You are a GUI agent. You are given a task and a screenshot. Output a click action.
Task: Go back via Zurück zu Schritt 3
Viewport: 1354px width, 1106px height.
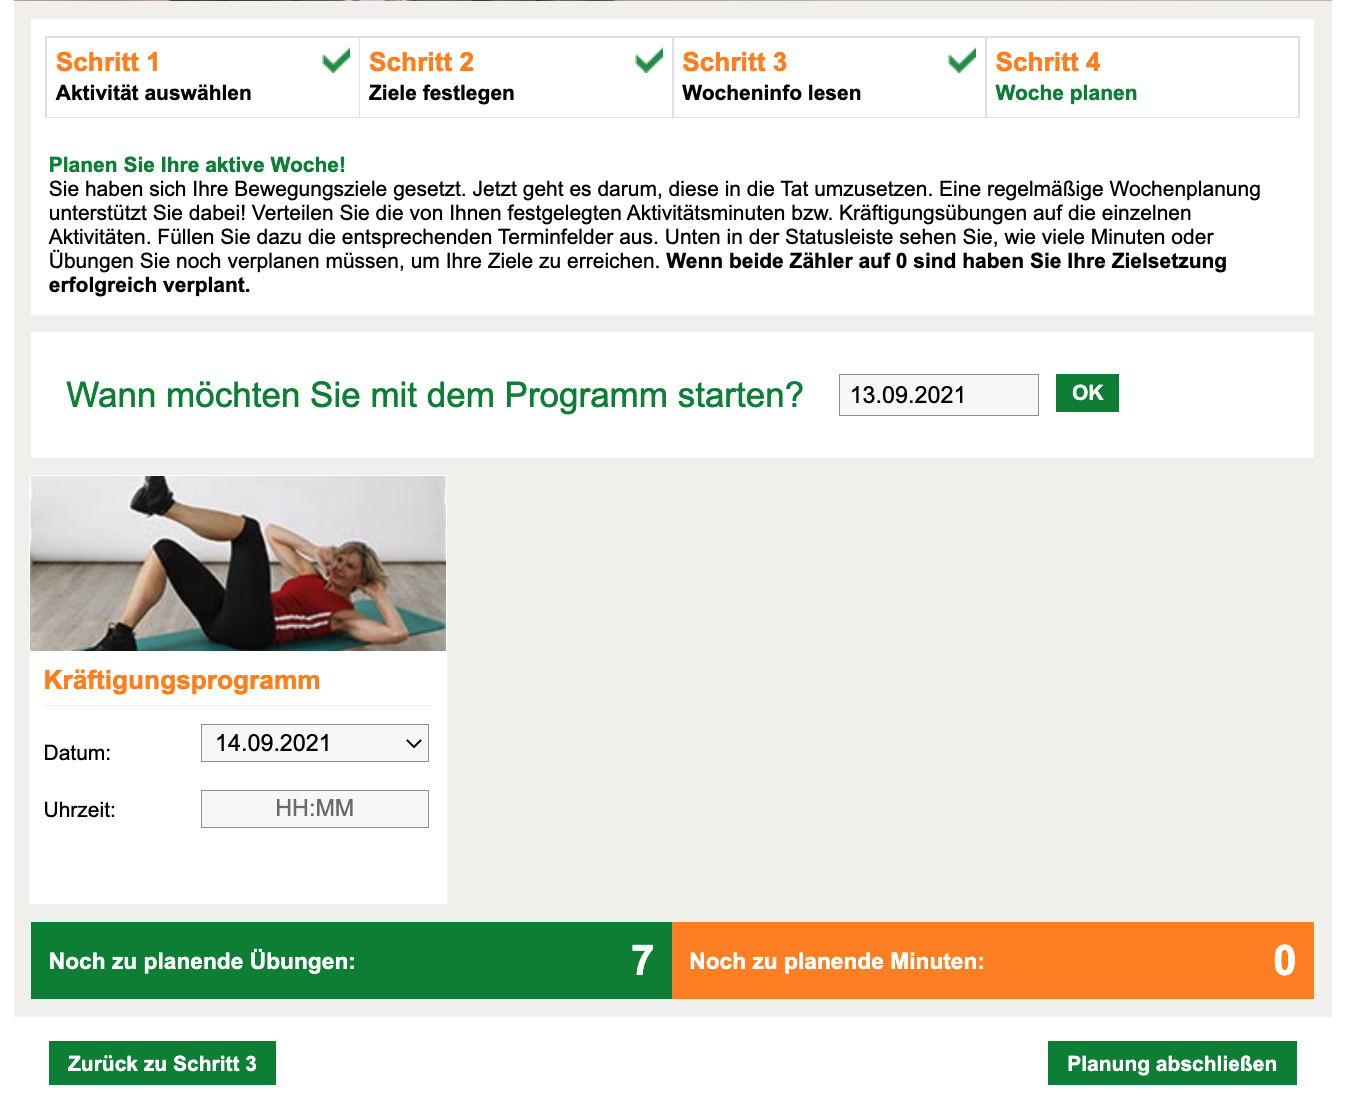(x=162, y=1063)
